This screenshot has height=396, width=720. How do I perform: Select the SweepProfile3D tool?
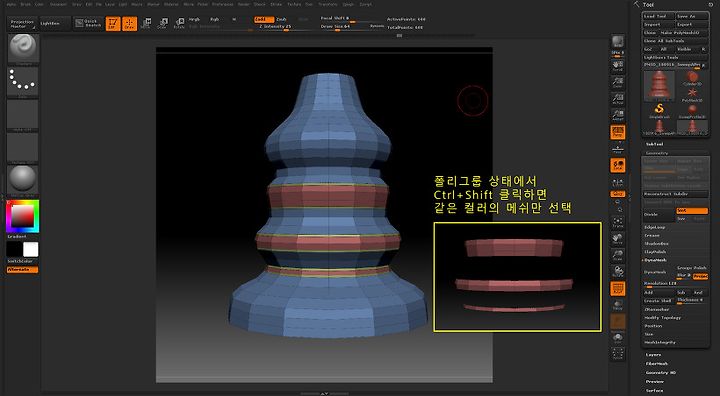coord(692,111)
